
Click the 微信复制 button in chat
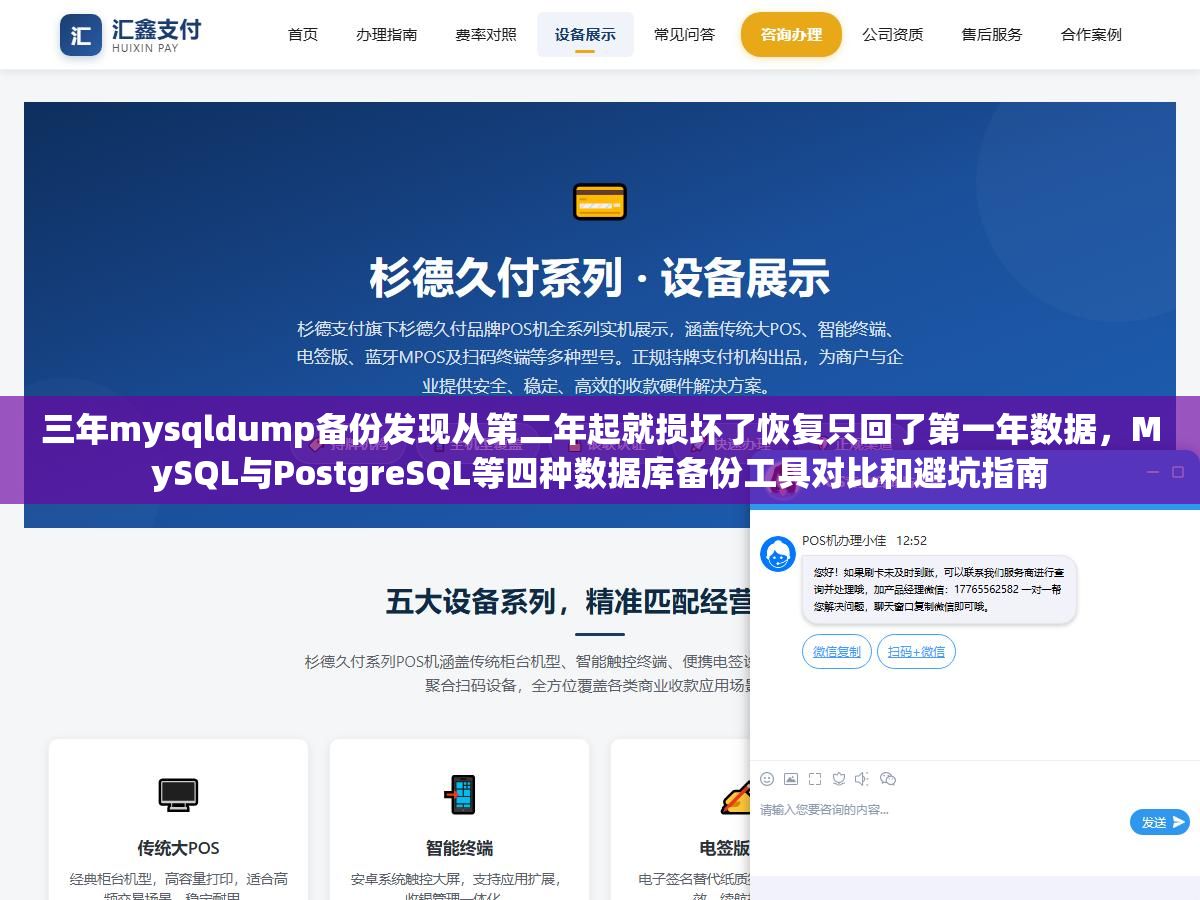[x=836, y=651]
